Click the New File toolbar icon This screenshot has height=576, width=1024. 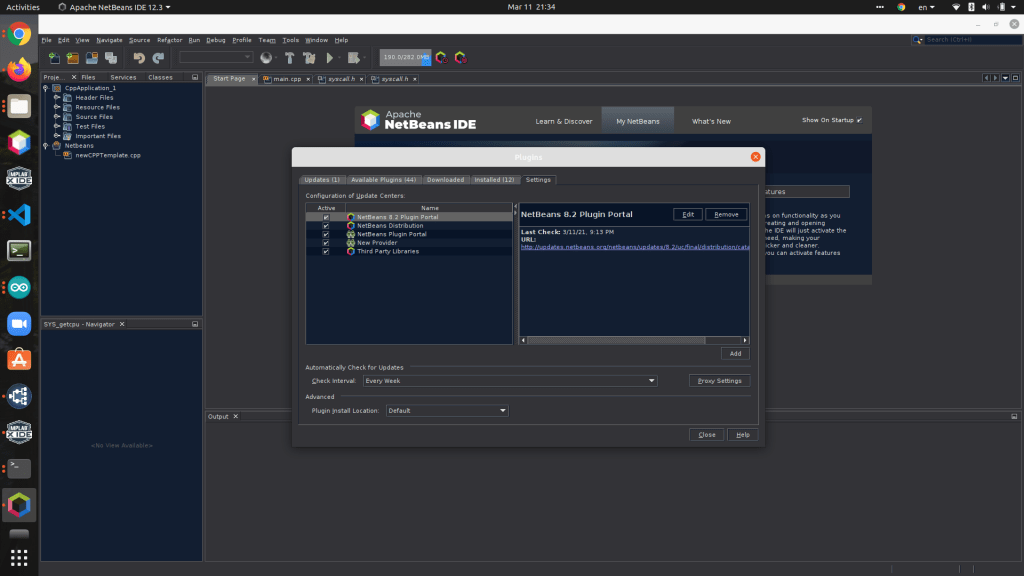point(54,58)
